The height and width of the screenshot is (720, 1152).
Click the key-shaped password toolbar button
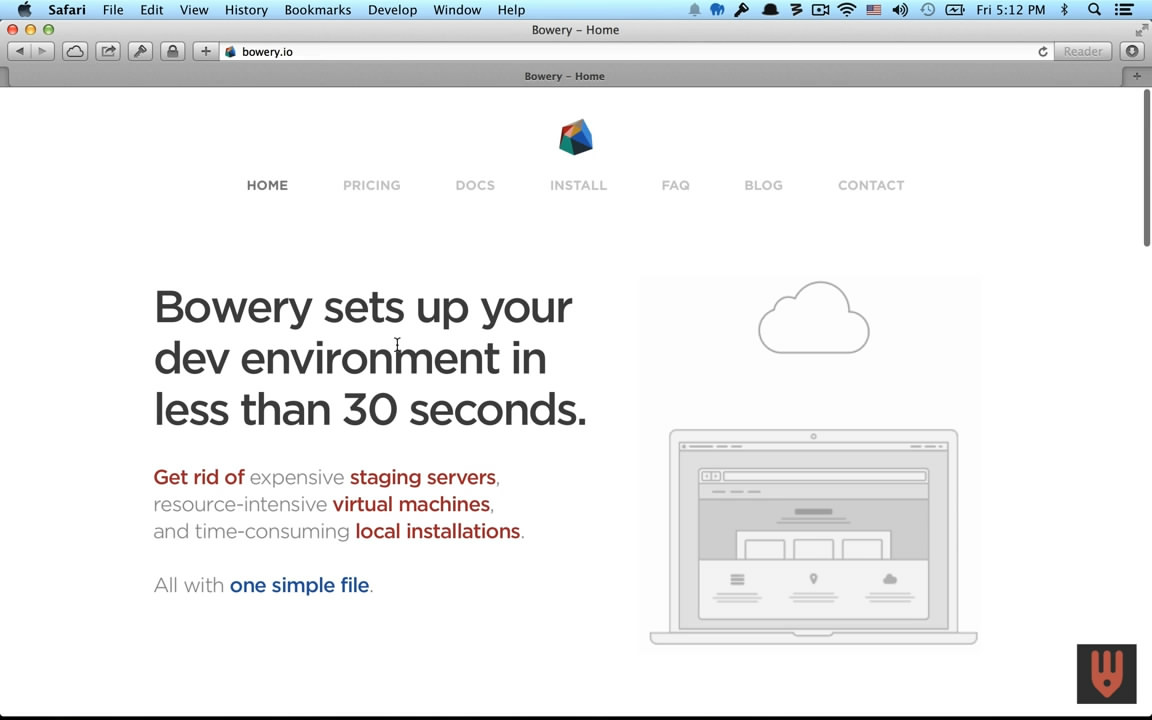140,51
